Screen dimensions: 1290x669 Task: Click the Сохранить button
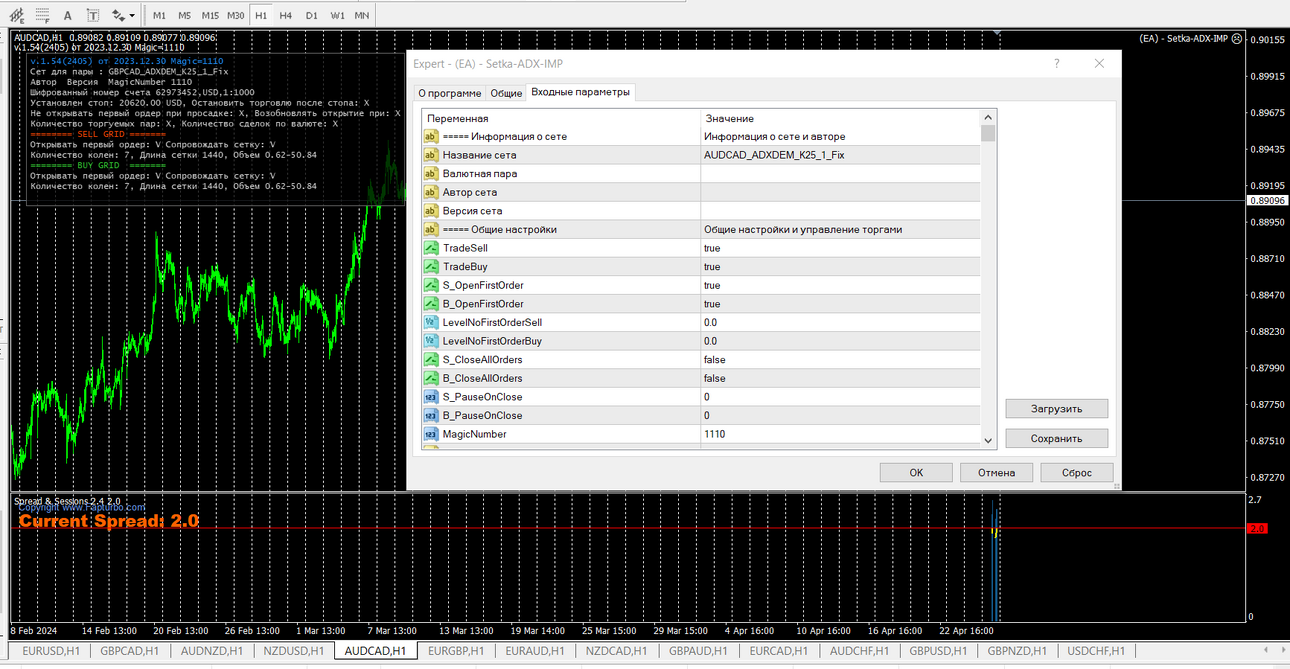click(x=1057, y=438)
